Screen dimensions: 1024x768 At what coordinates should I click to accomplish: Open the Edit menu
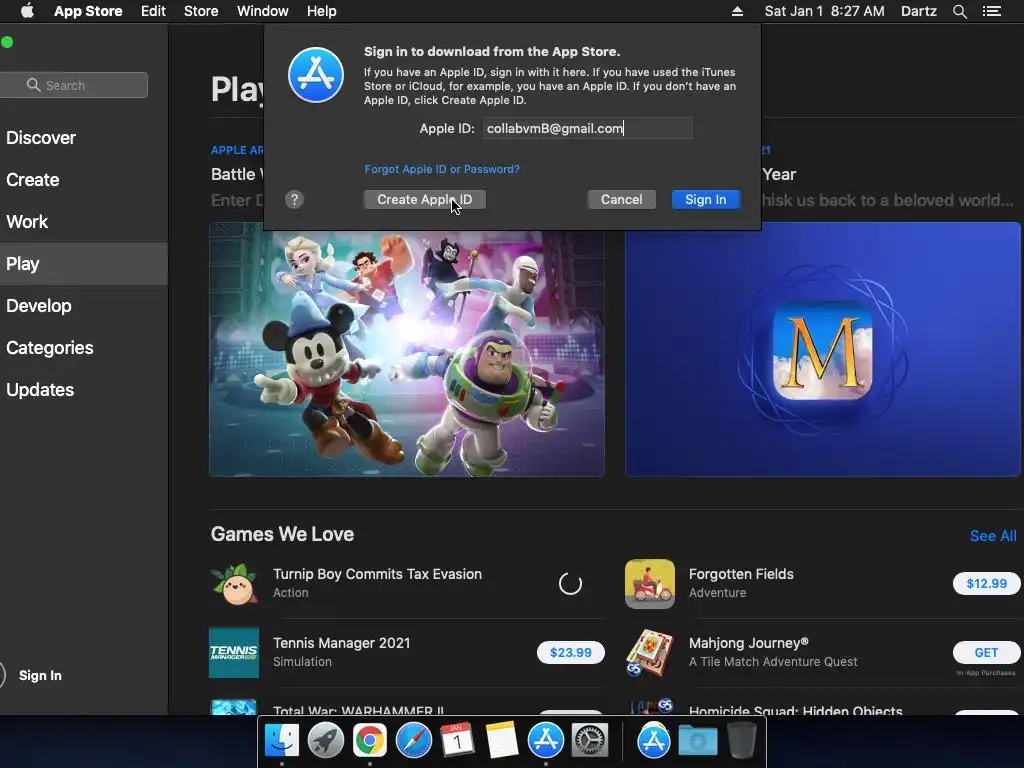[153, 11]
